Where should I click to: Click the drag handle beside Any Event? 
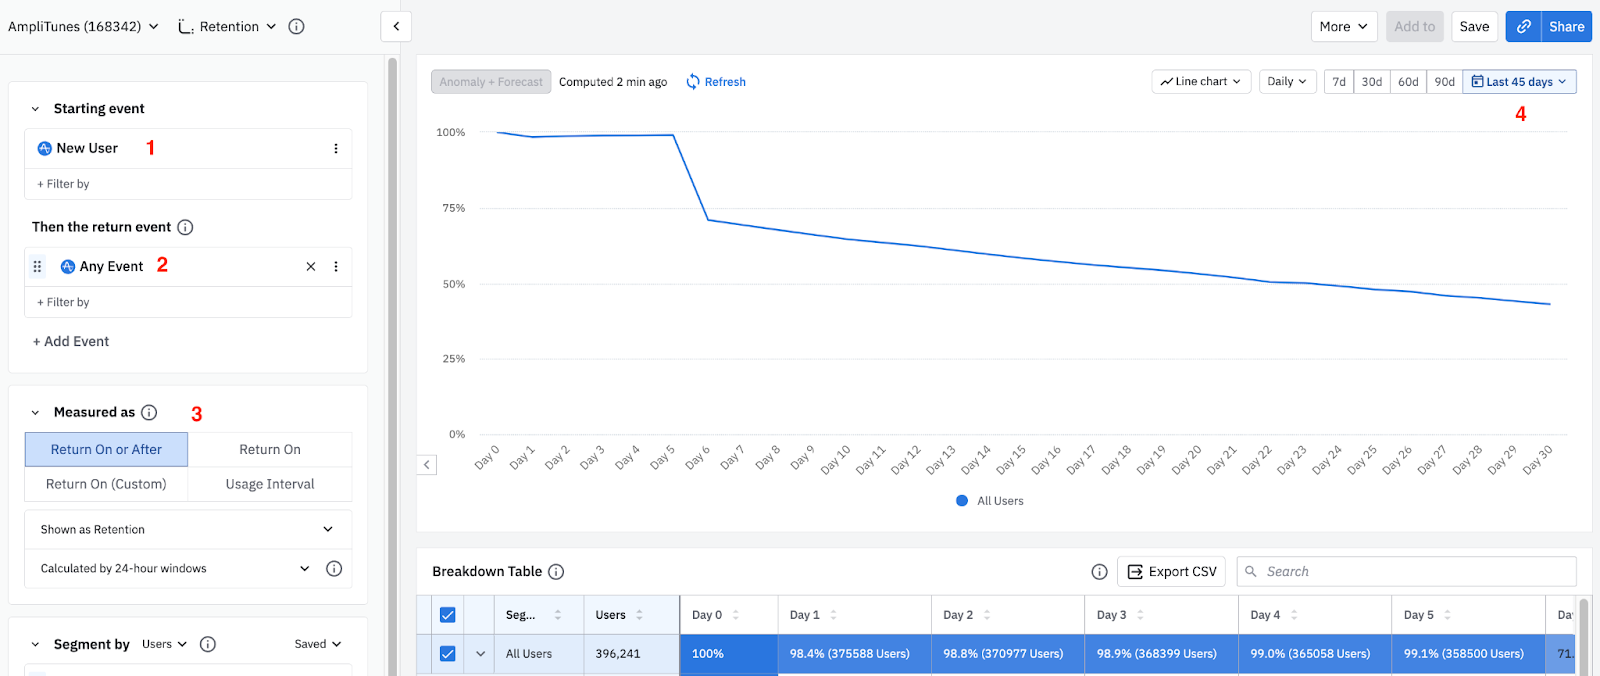[37, 267]
